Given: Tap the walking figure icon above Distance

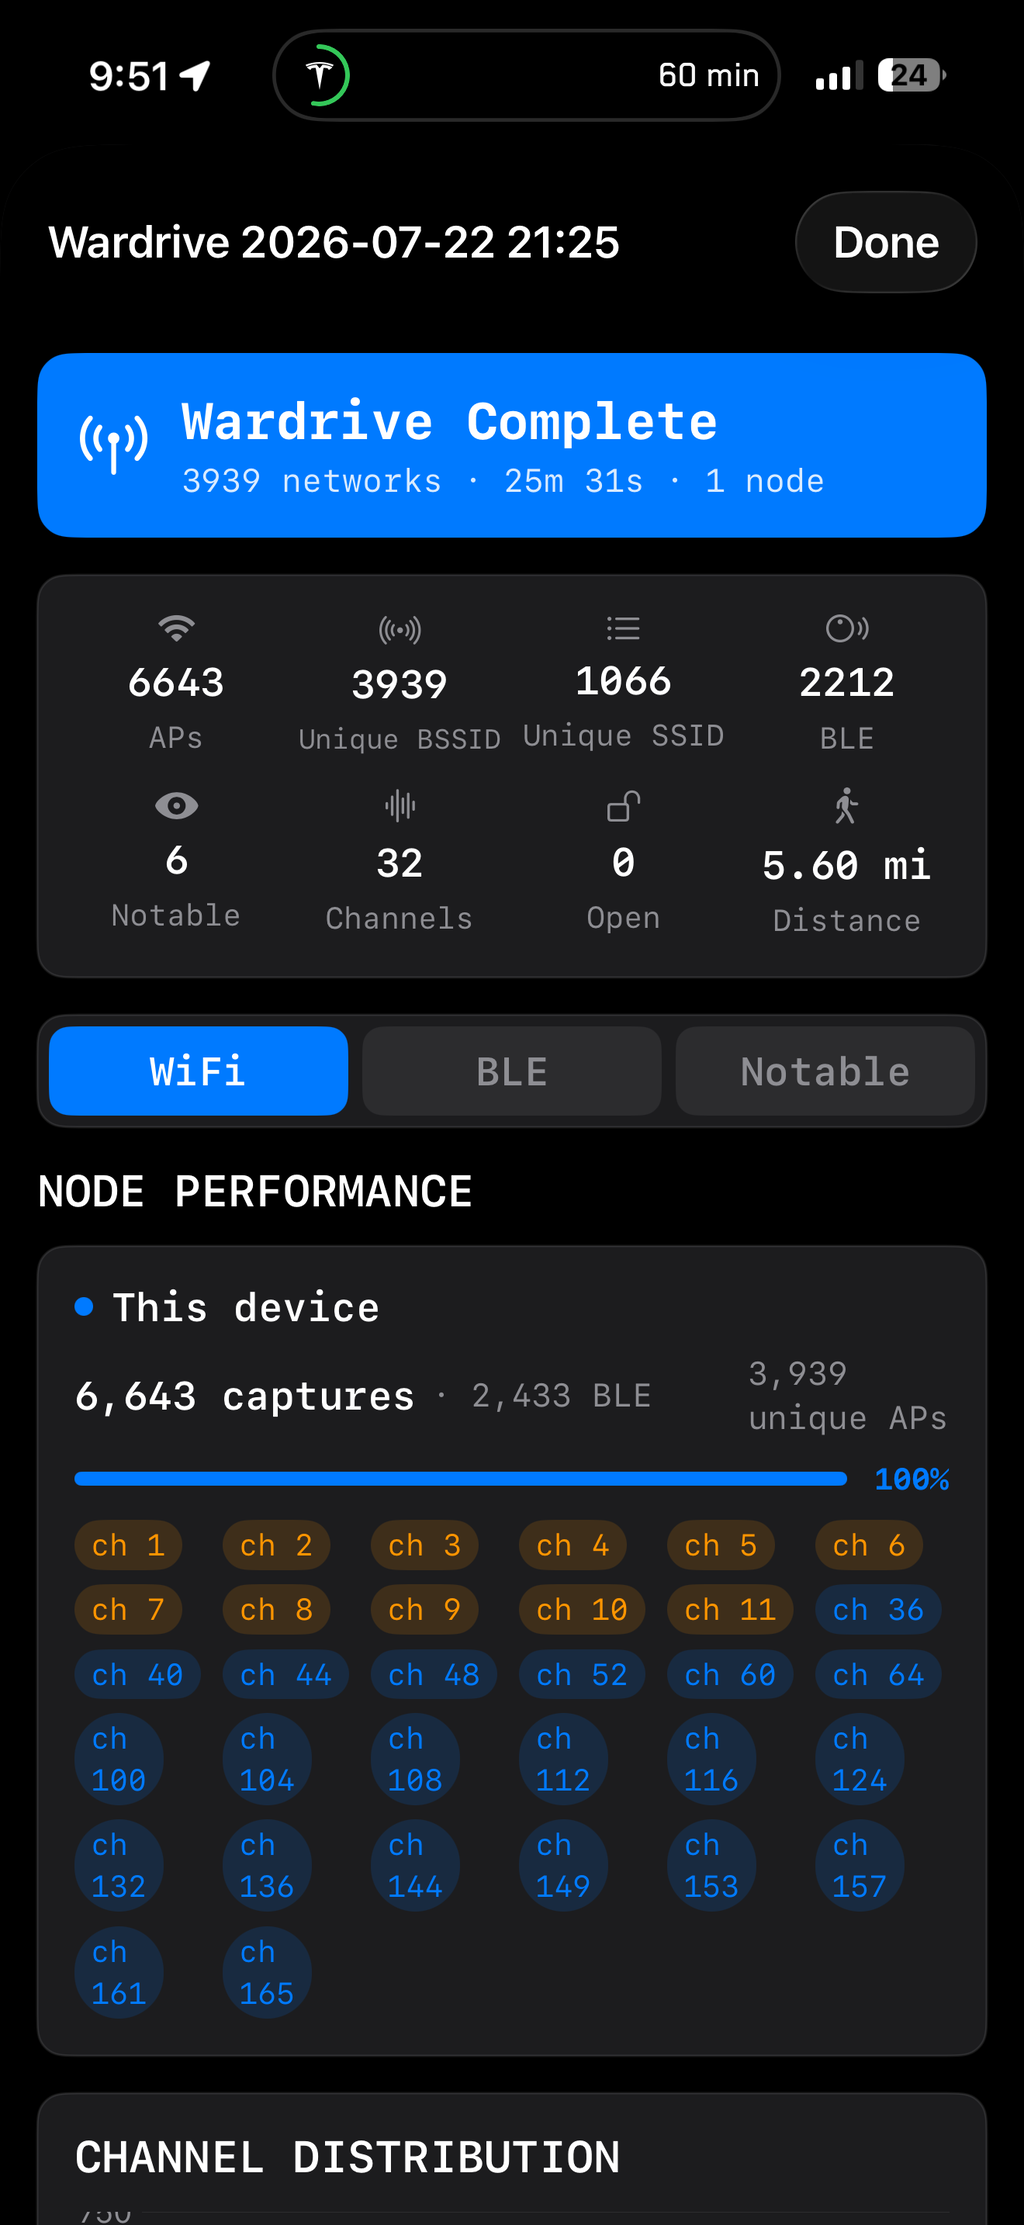Looking at the screenshot, I should [x=847, y=806].
